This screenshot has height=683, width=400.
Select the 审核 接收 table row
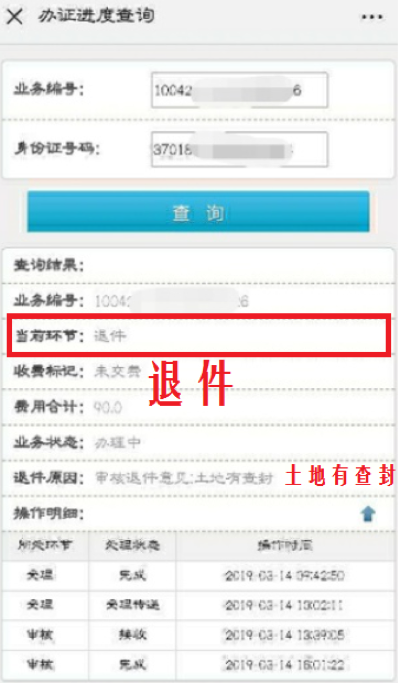point(198,635)
